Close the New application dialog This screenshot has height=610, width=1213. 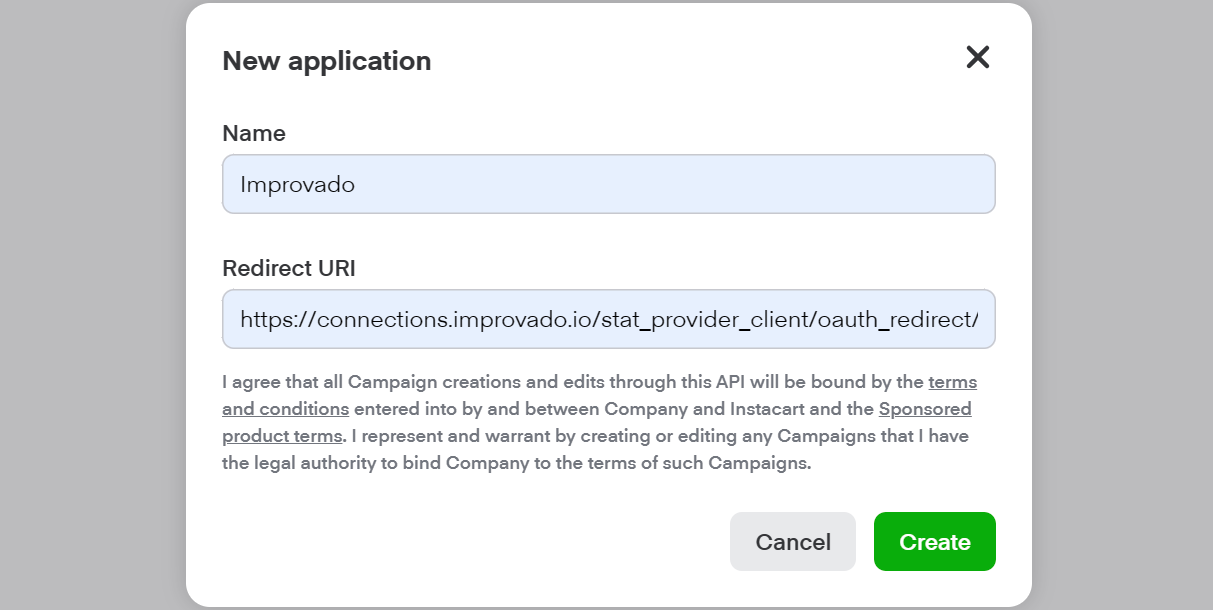[x=977, y=58]
